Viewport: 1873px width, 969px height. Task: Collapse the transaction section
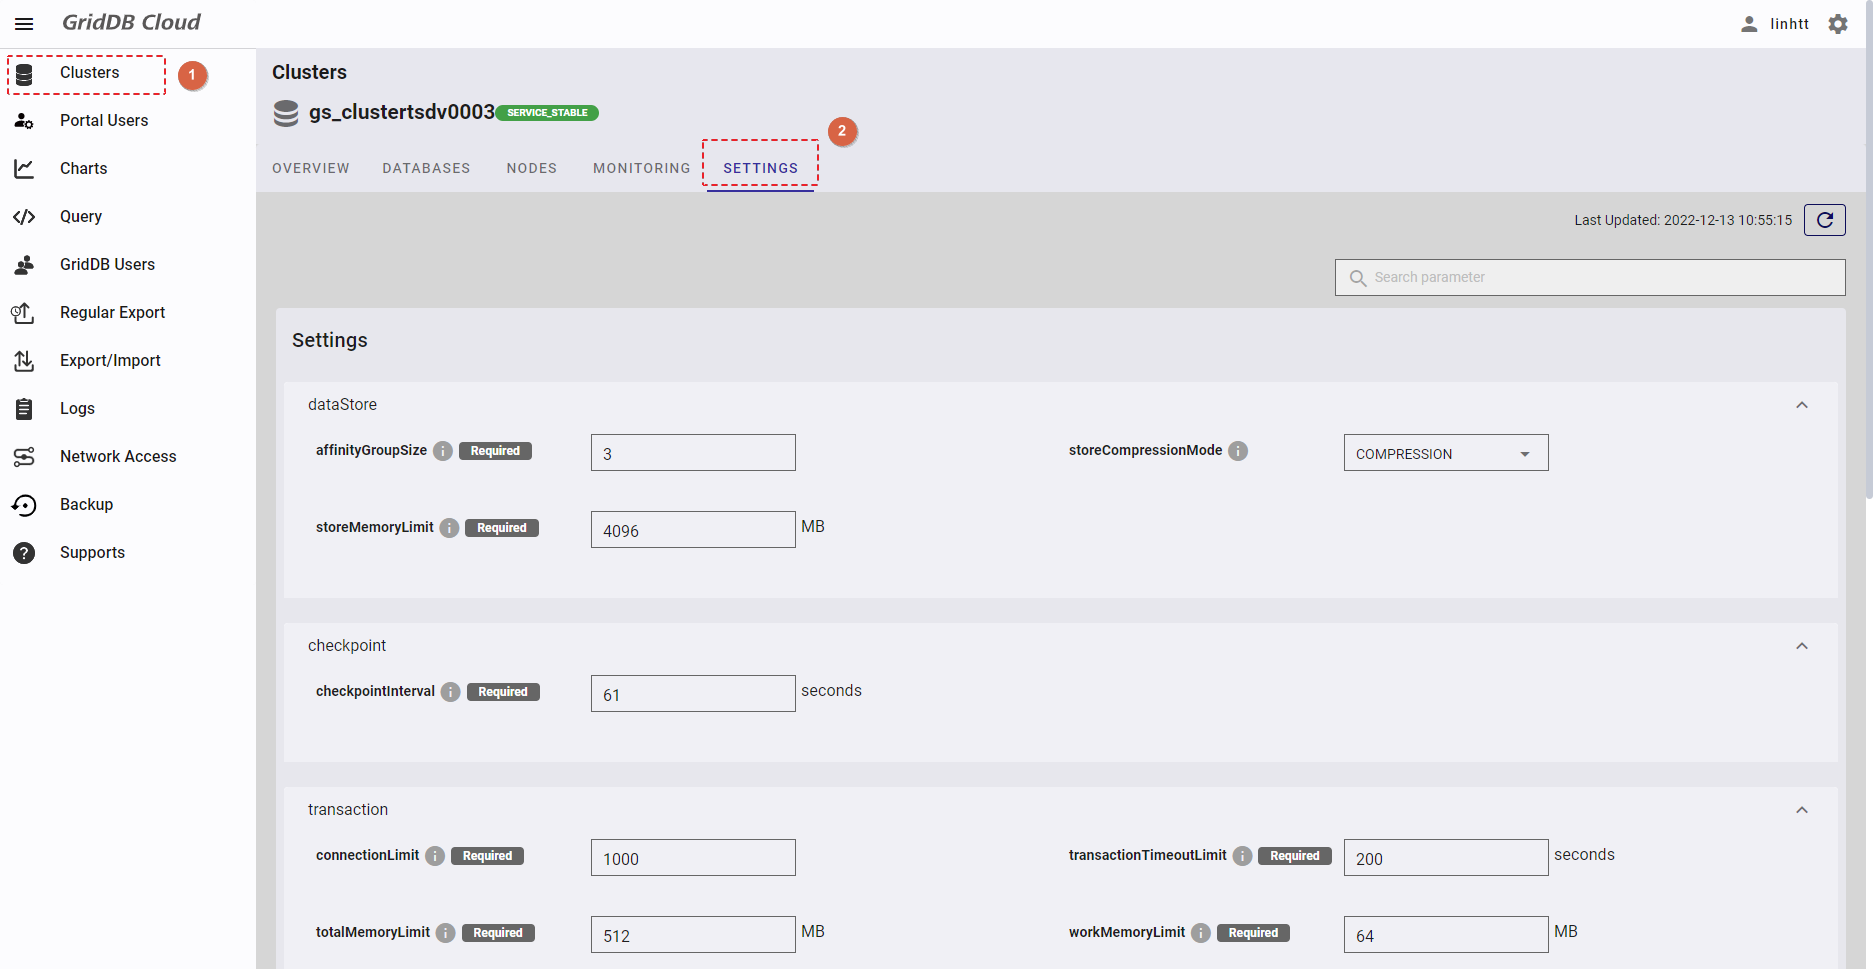[1801, 810]
